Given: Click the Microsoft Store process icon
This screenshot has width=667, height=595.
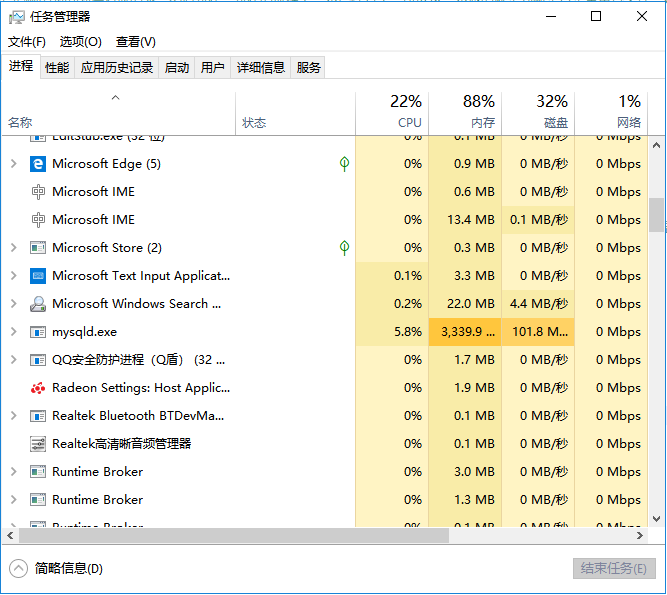Looking at the screenshot, I should (38, 248).
